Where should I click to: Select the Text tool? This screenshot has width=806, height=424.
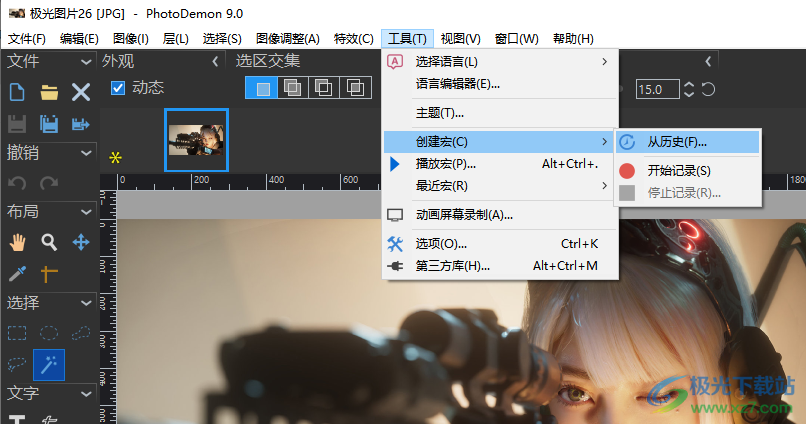pyautogui.click(x=17, y=419)
